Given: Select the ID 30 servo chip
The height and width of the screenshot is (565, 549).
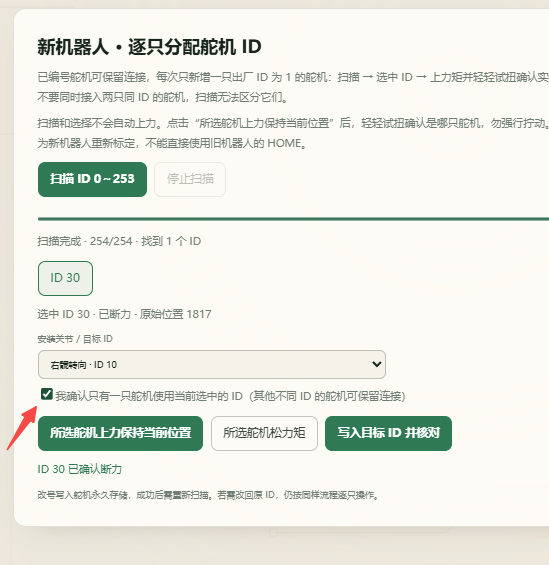Looking at the screenshot, I should pyautogui.click(x=65, y=278).
